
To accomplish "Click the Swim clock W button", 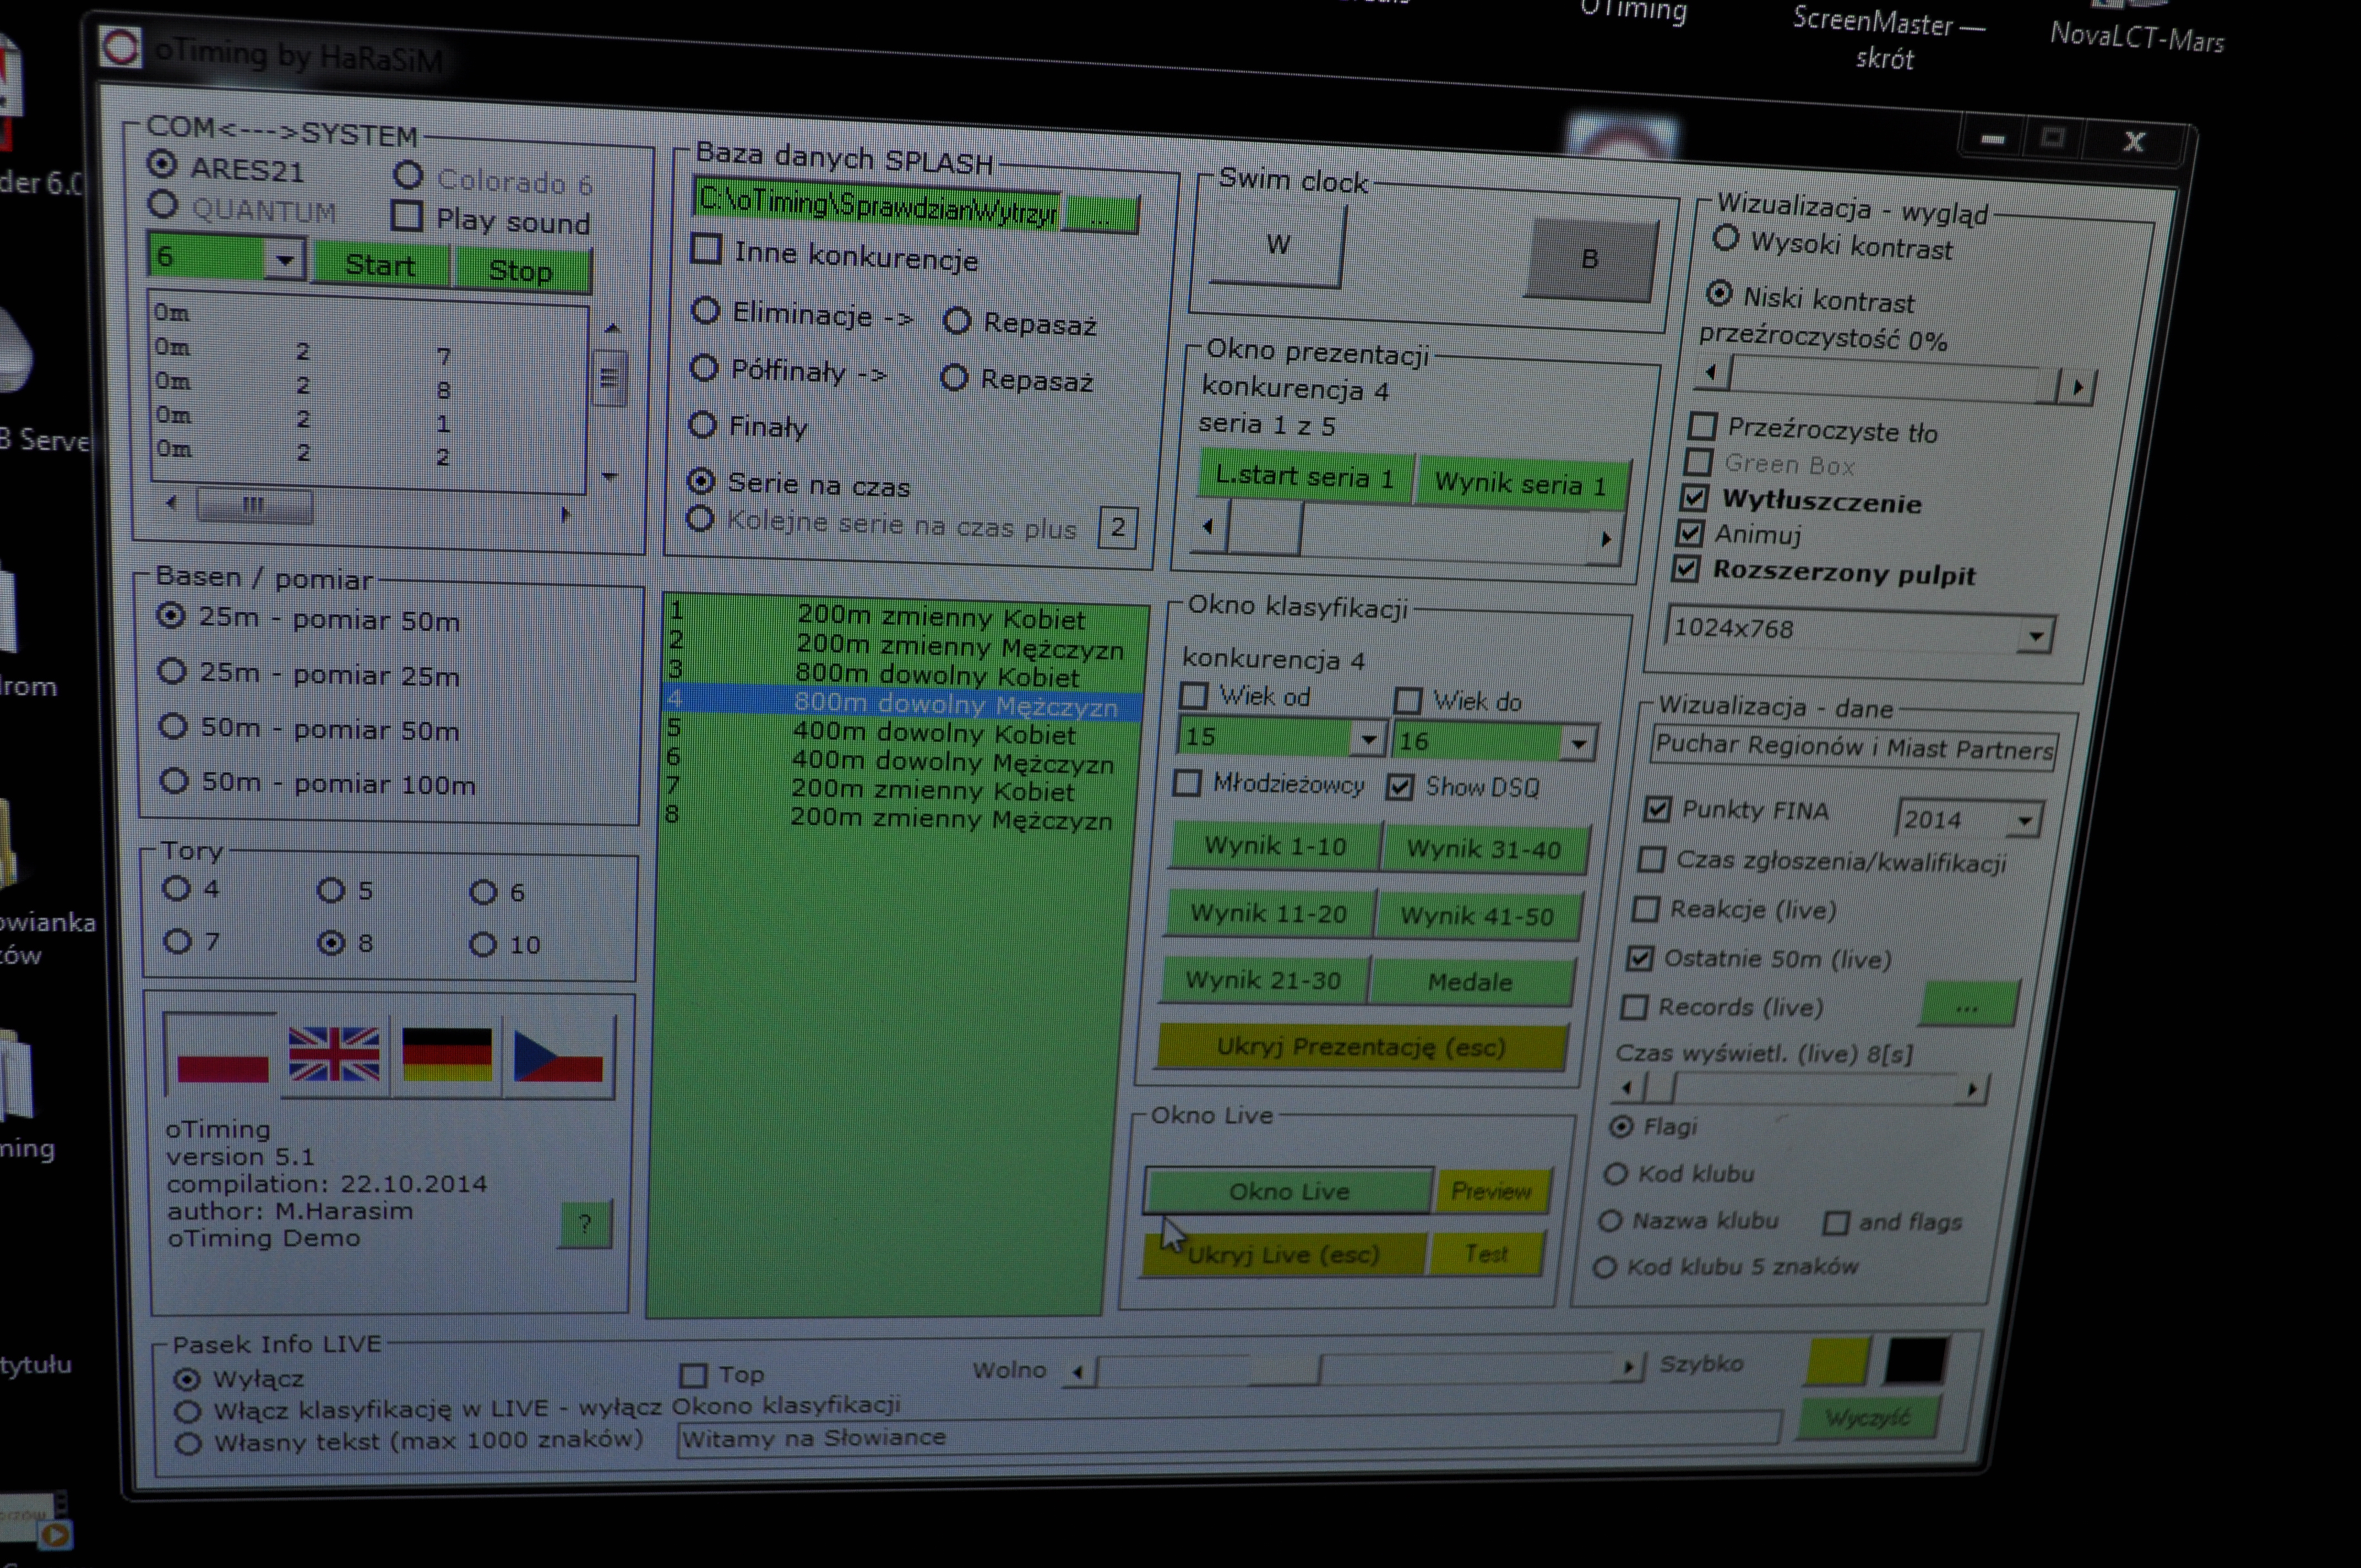I will coord(1278,244).
